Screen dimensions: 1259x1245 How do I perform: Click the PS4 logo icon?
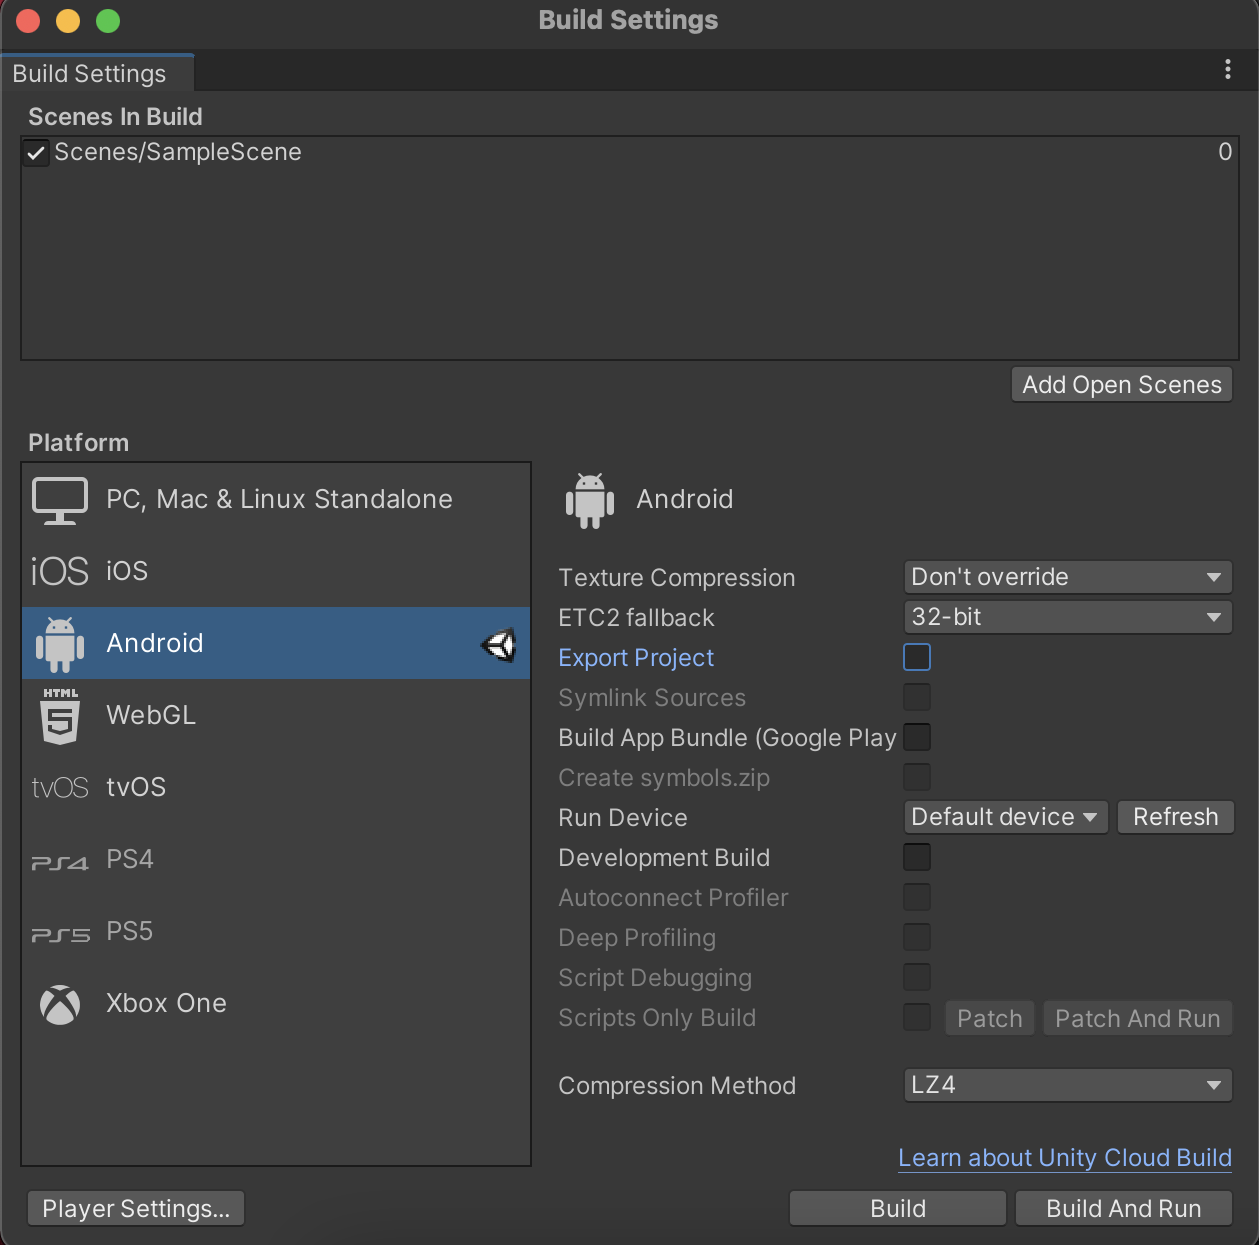60,862
